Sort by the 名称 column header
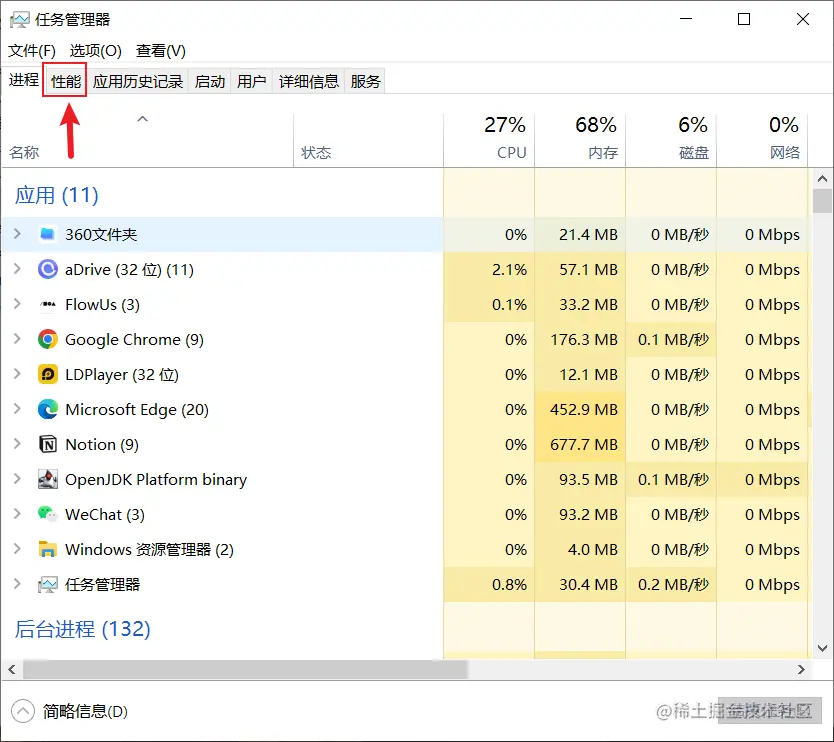834x742 pixels. 147,140
